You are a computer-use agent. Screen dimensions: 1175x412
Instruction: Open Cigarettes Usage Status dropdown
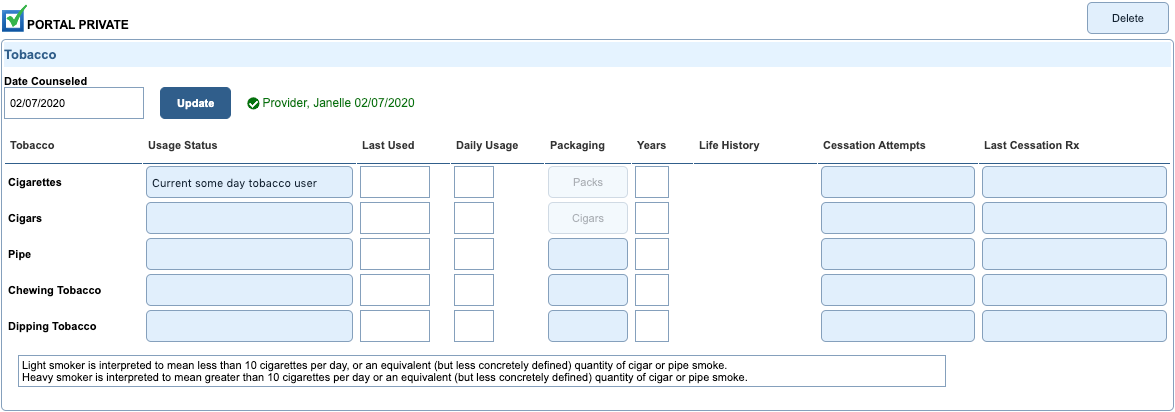click(x=249, y=183)
